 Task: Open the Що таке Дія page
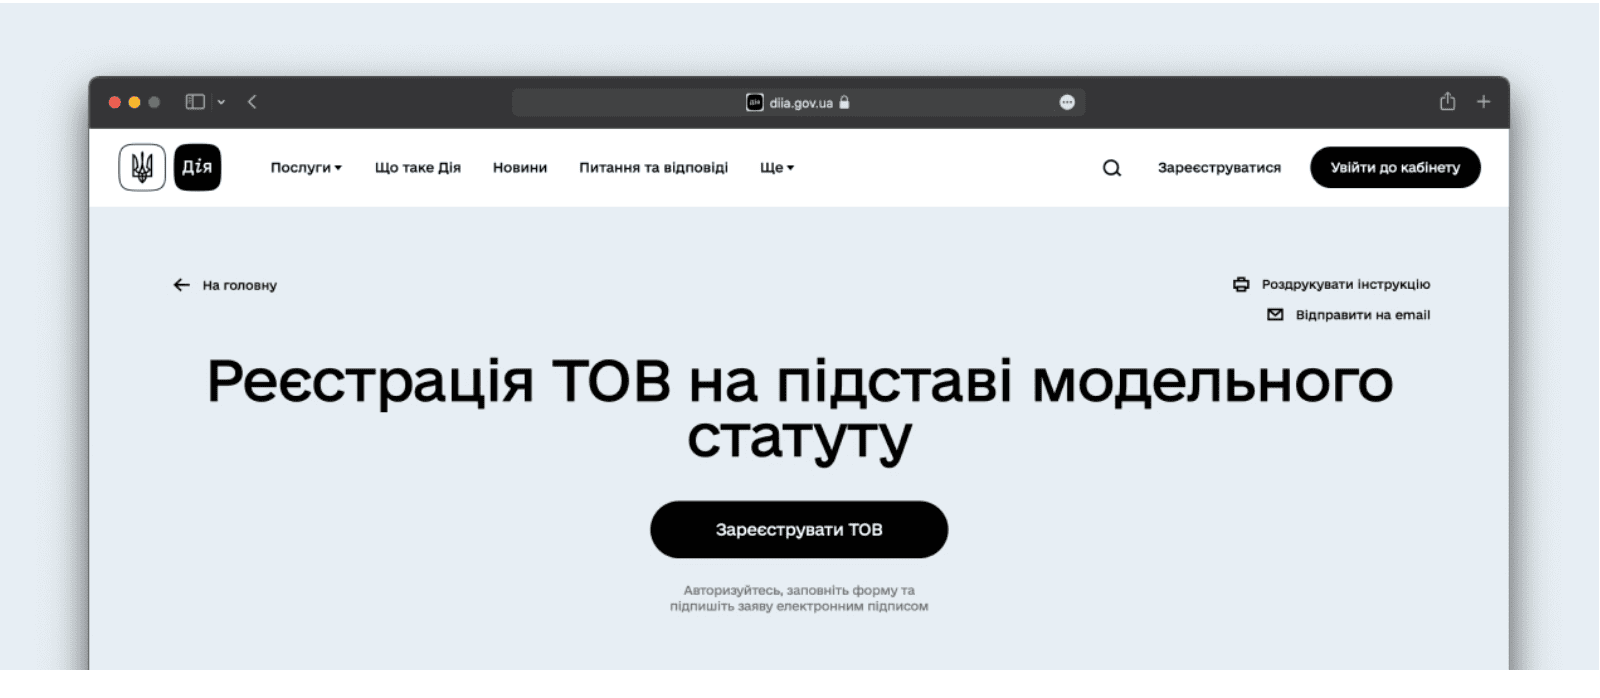click(x=417, y=168)
